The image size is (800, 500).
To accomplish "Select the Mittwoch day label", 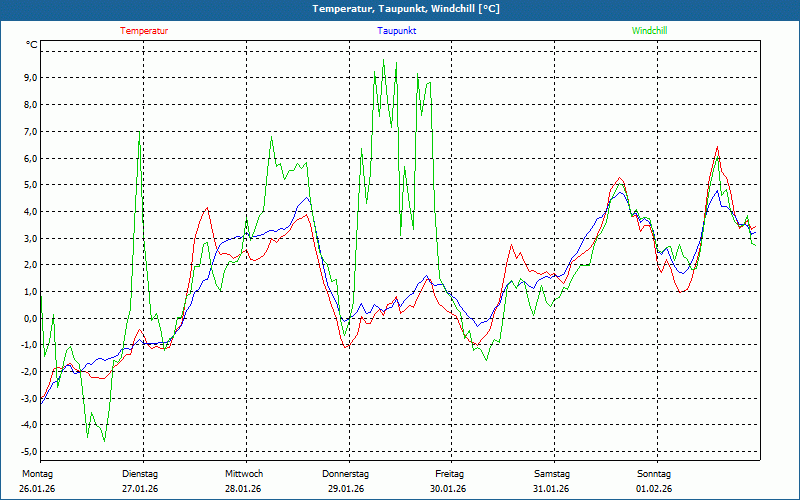I will [x=243, y=473].
